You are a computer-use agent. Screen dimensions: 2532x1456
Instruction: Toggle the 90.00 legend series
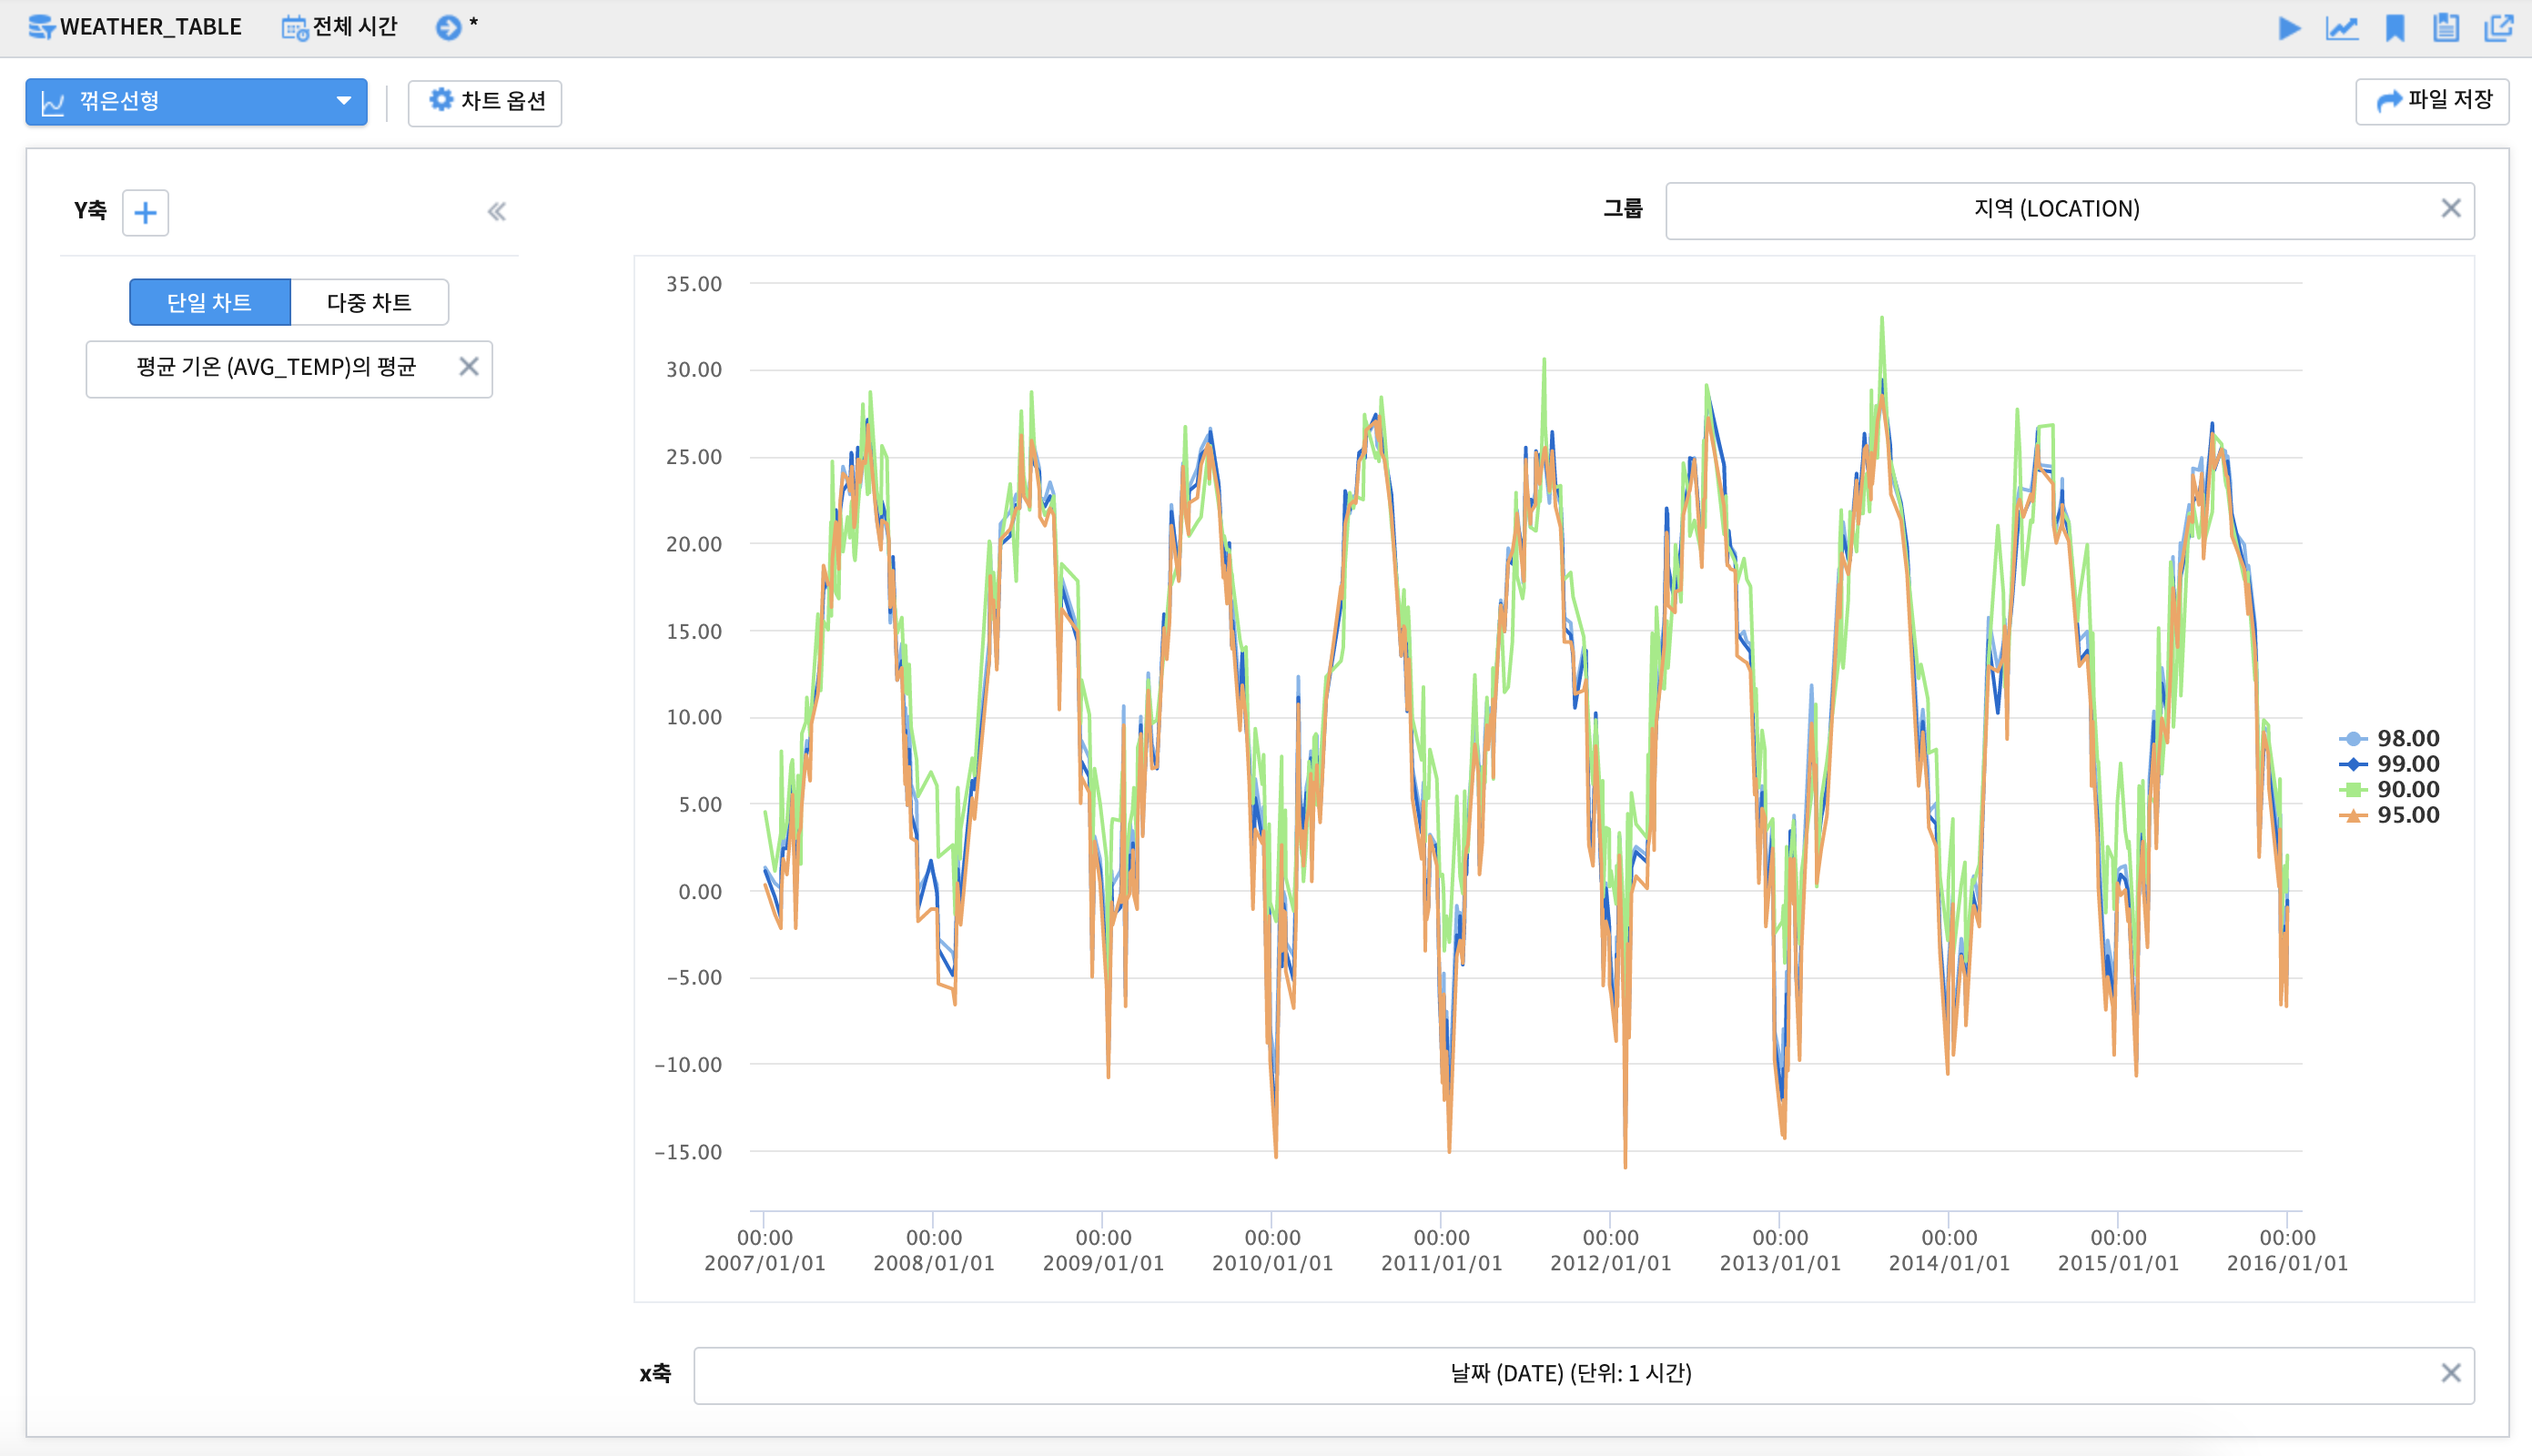2389,789
